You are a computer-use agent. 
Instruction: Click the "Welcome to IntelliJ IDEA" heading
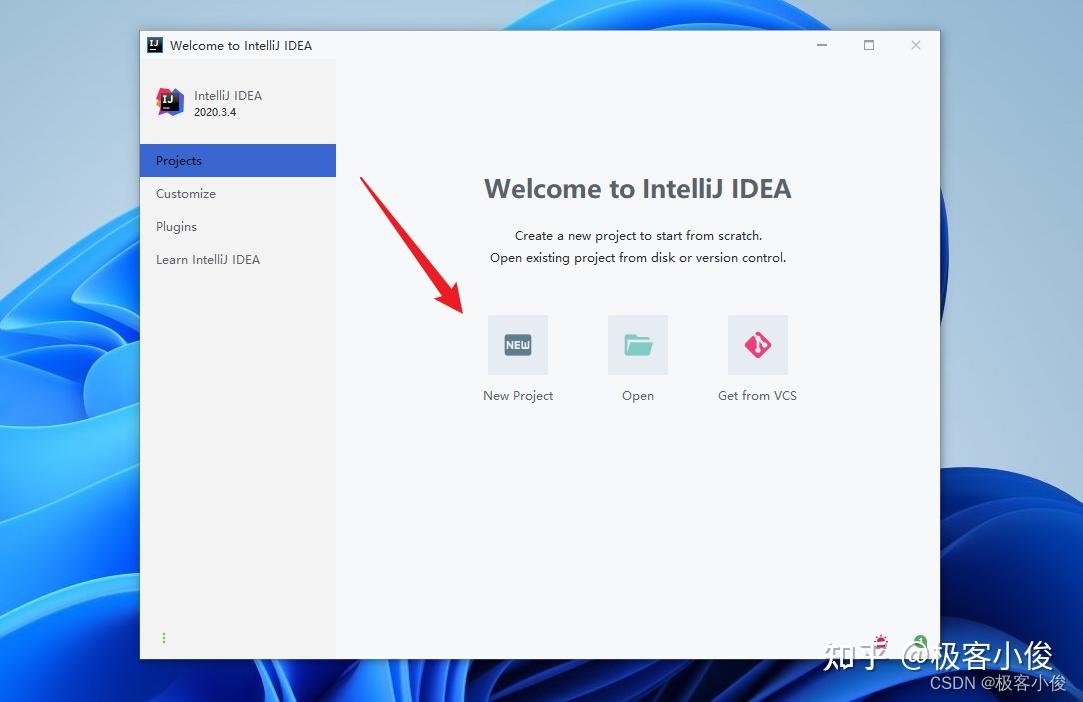637,188
